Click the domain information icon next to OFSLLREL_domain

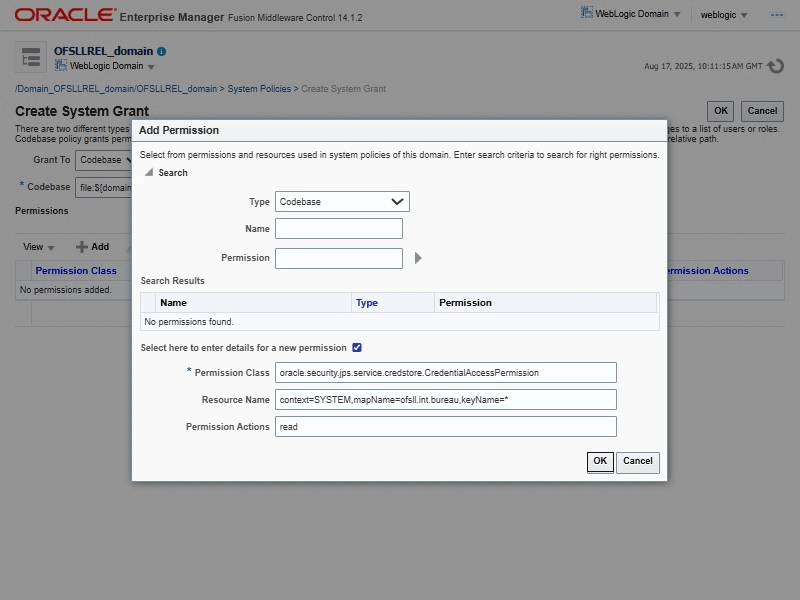pos(162,52)
